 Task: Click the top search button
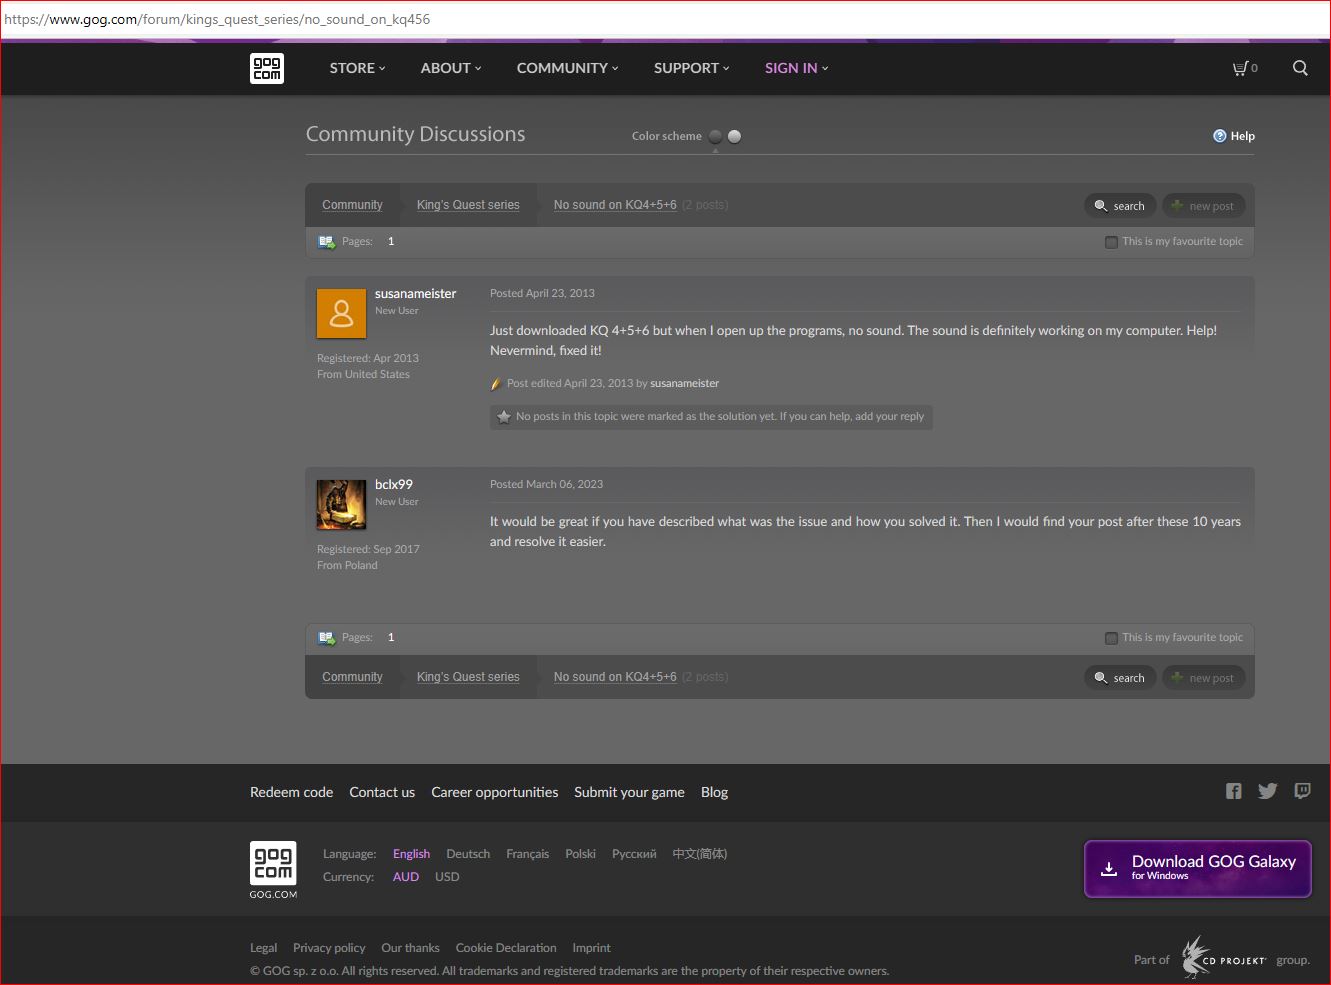point(1120,206)
